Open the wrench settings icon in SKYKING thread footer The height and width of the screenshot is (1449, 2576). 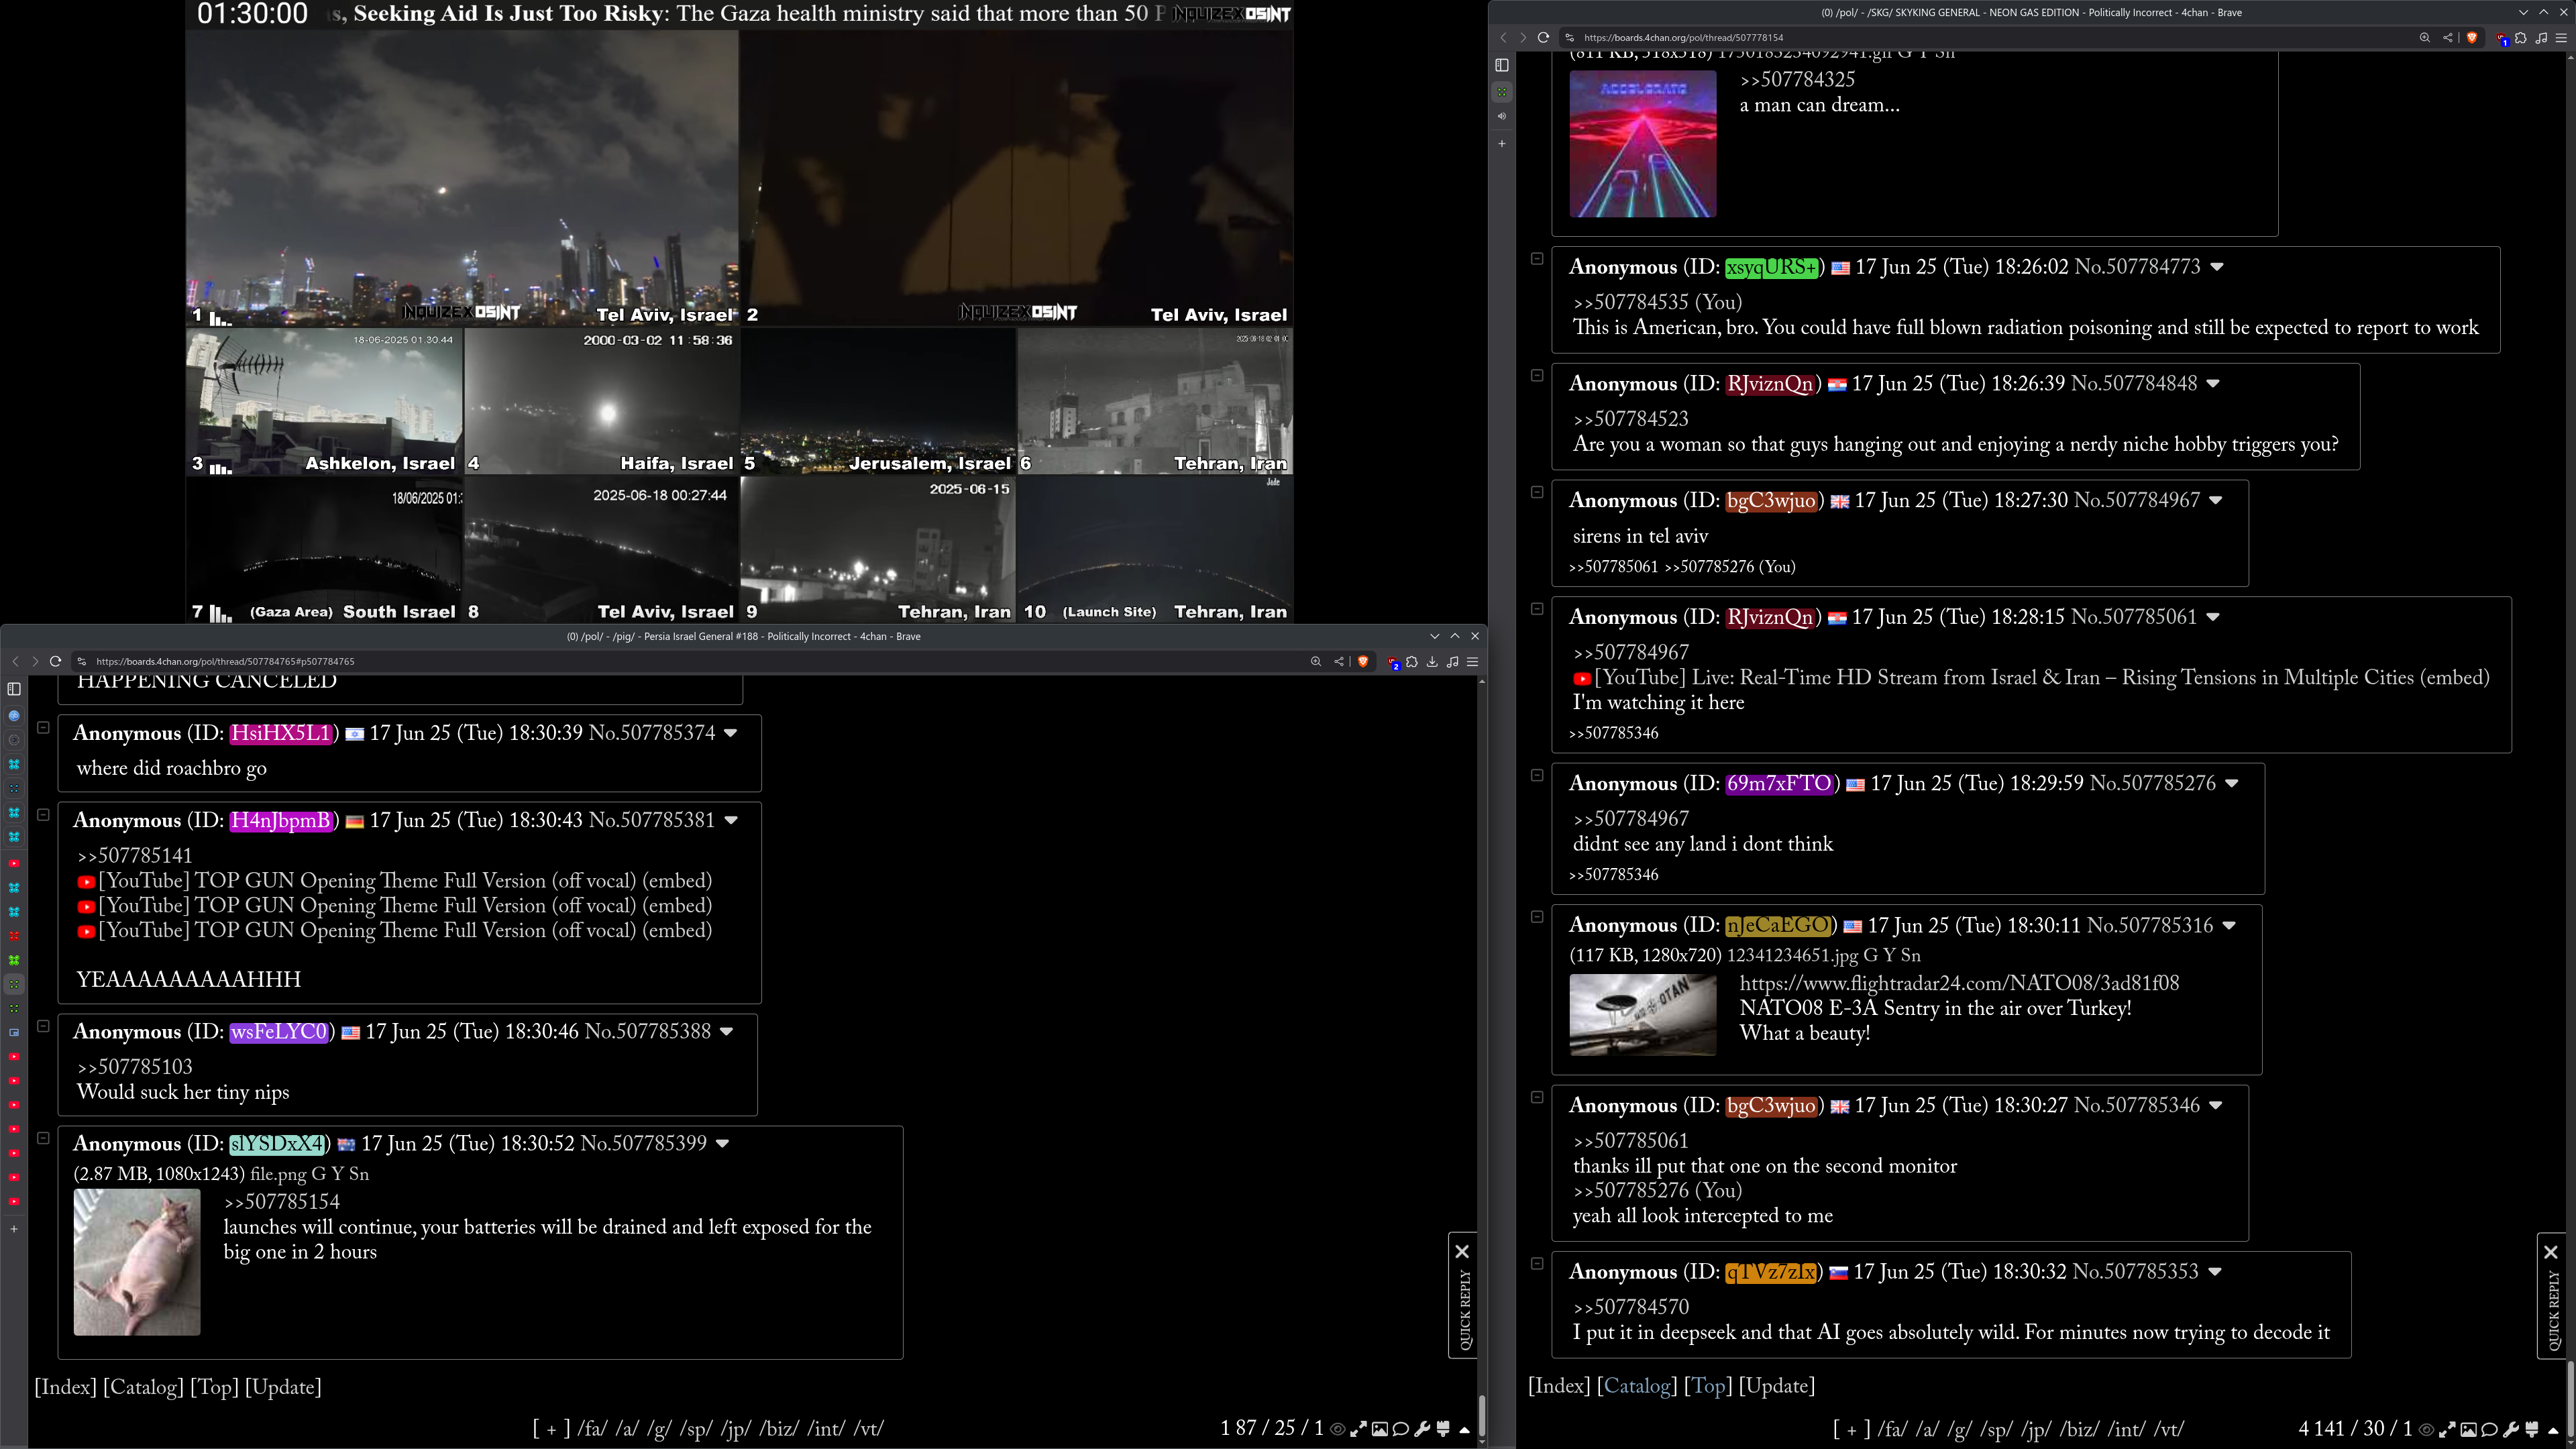(x=2511, y=1429)
